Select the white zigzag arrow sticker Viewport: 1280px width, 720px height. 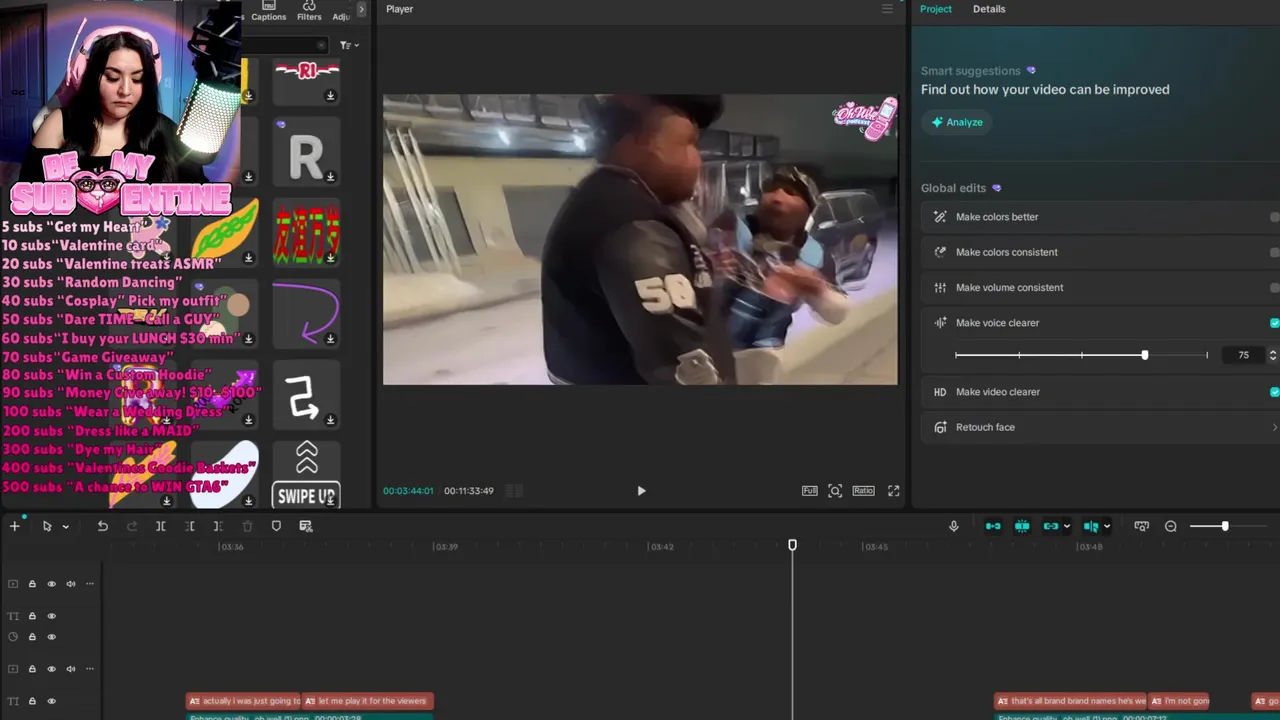tap(306, 396)
